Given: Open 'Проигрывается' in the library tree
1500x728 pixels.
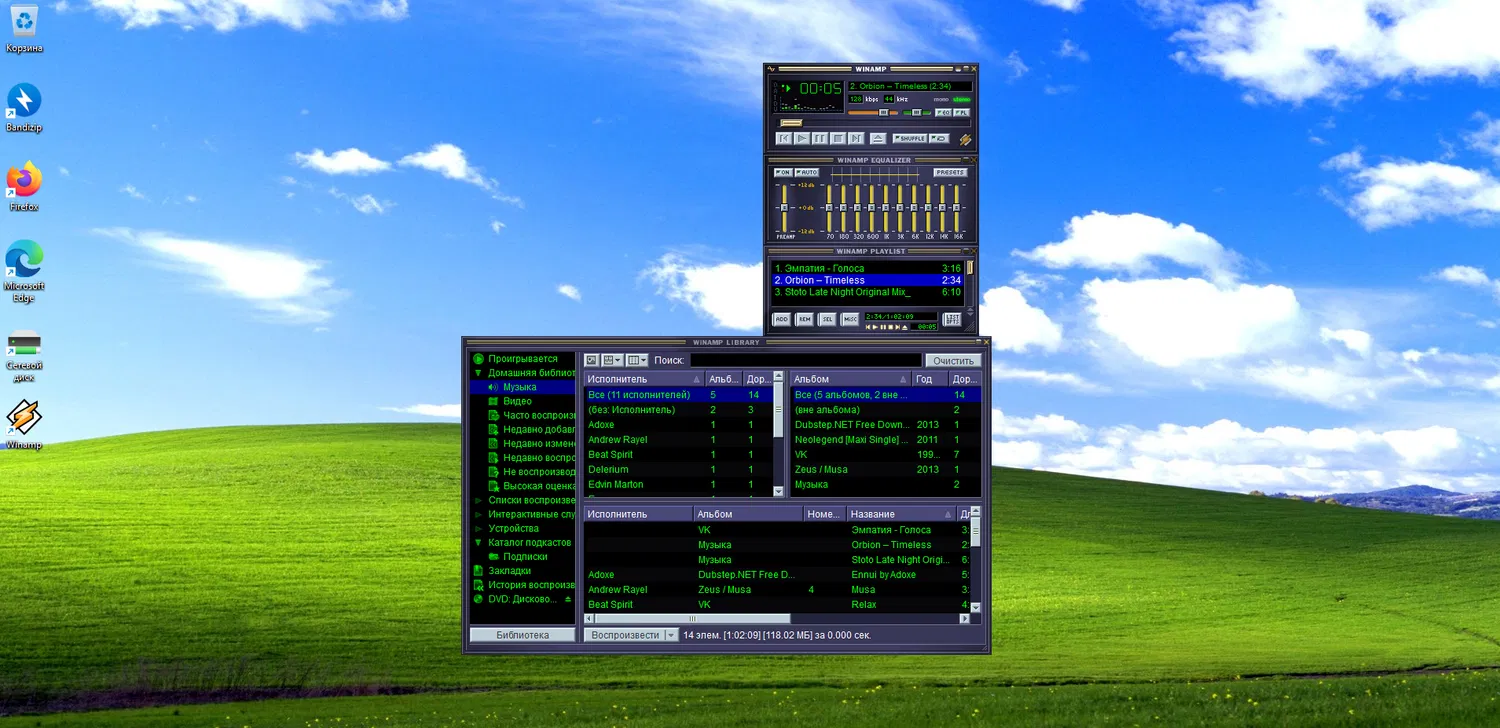Looking at the screenshot, I should tap(523, 359).
